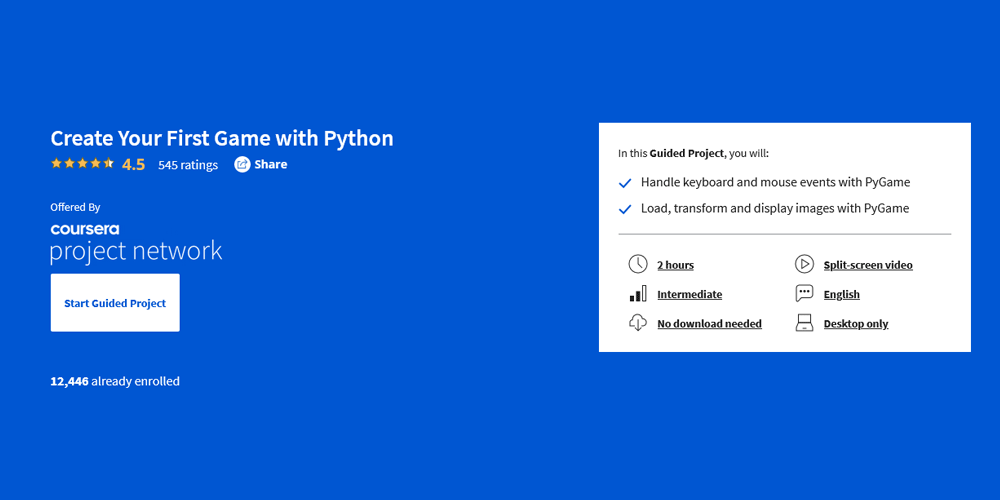Open the Split-screen video link

coord(868,265)
